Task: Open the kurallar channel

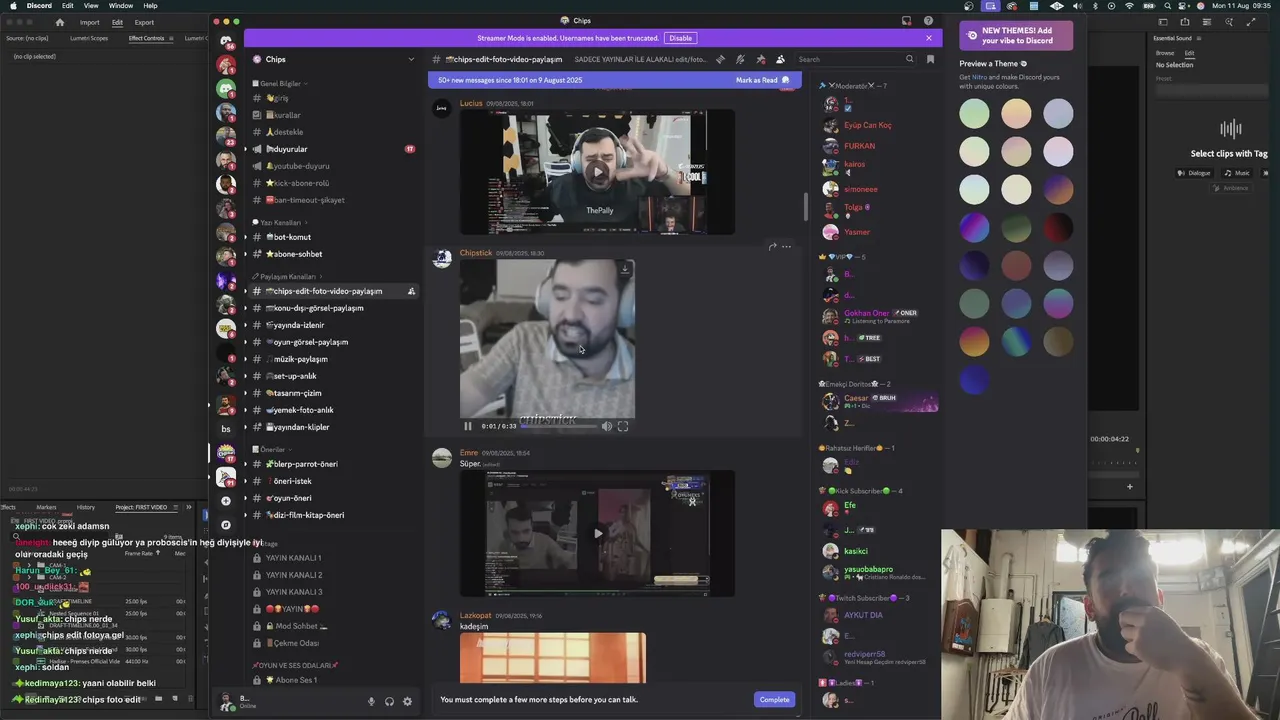Action: [x=287, y=115]
